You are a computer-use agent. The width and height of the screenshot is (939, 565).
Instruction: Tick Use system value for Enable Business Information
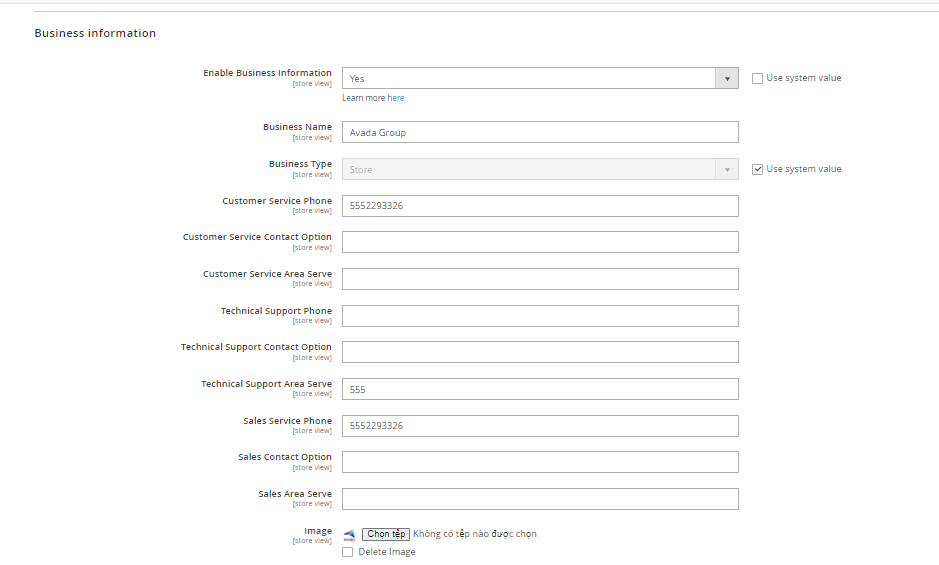click(x=758, y=78)
